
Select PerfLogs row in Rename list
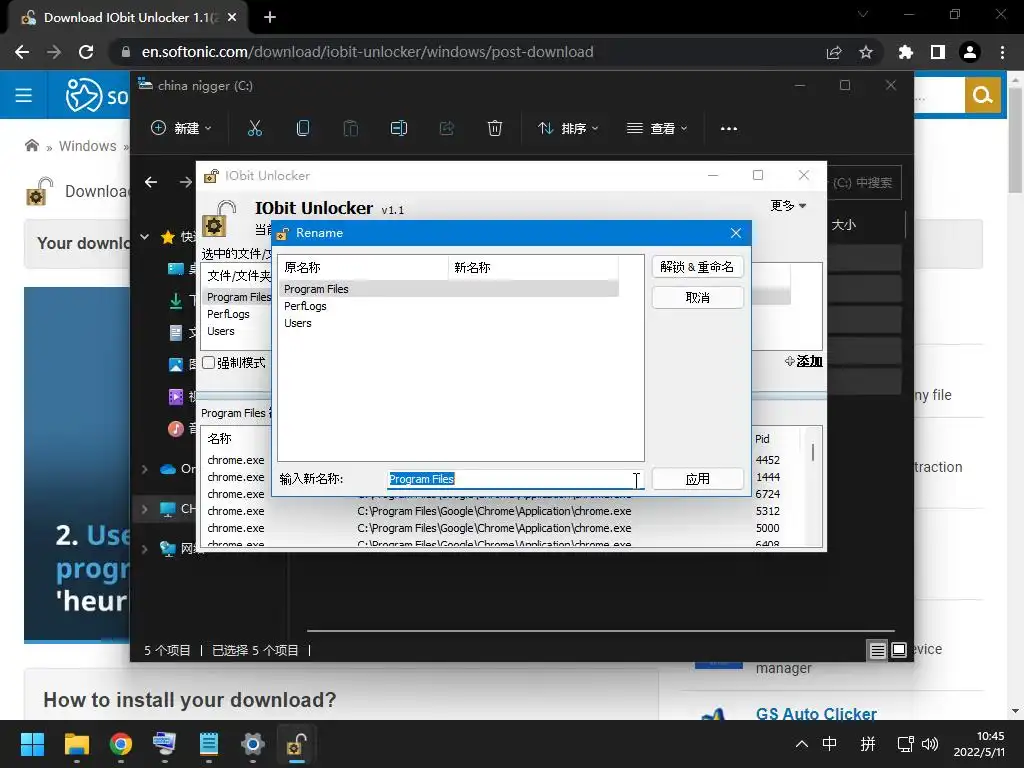point(449,306)
